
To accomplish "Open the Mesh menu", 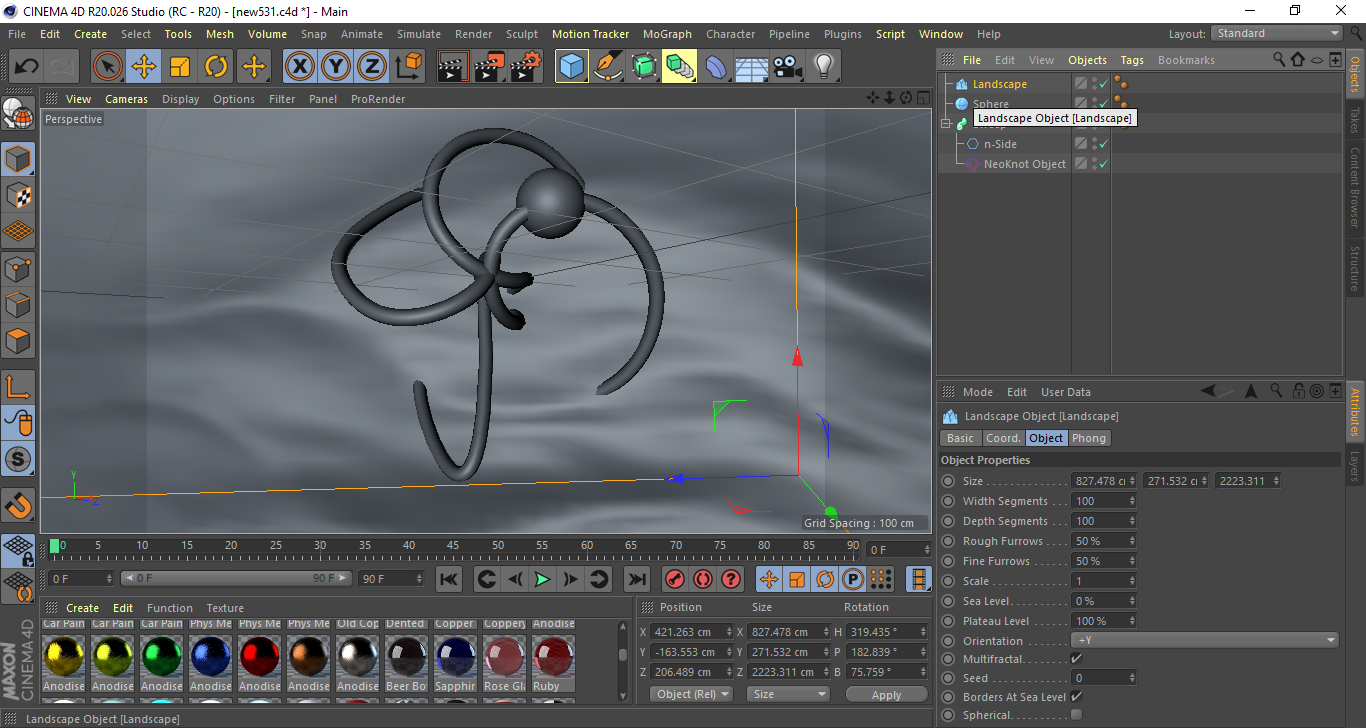I will coord(220,34).
